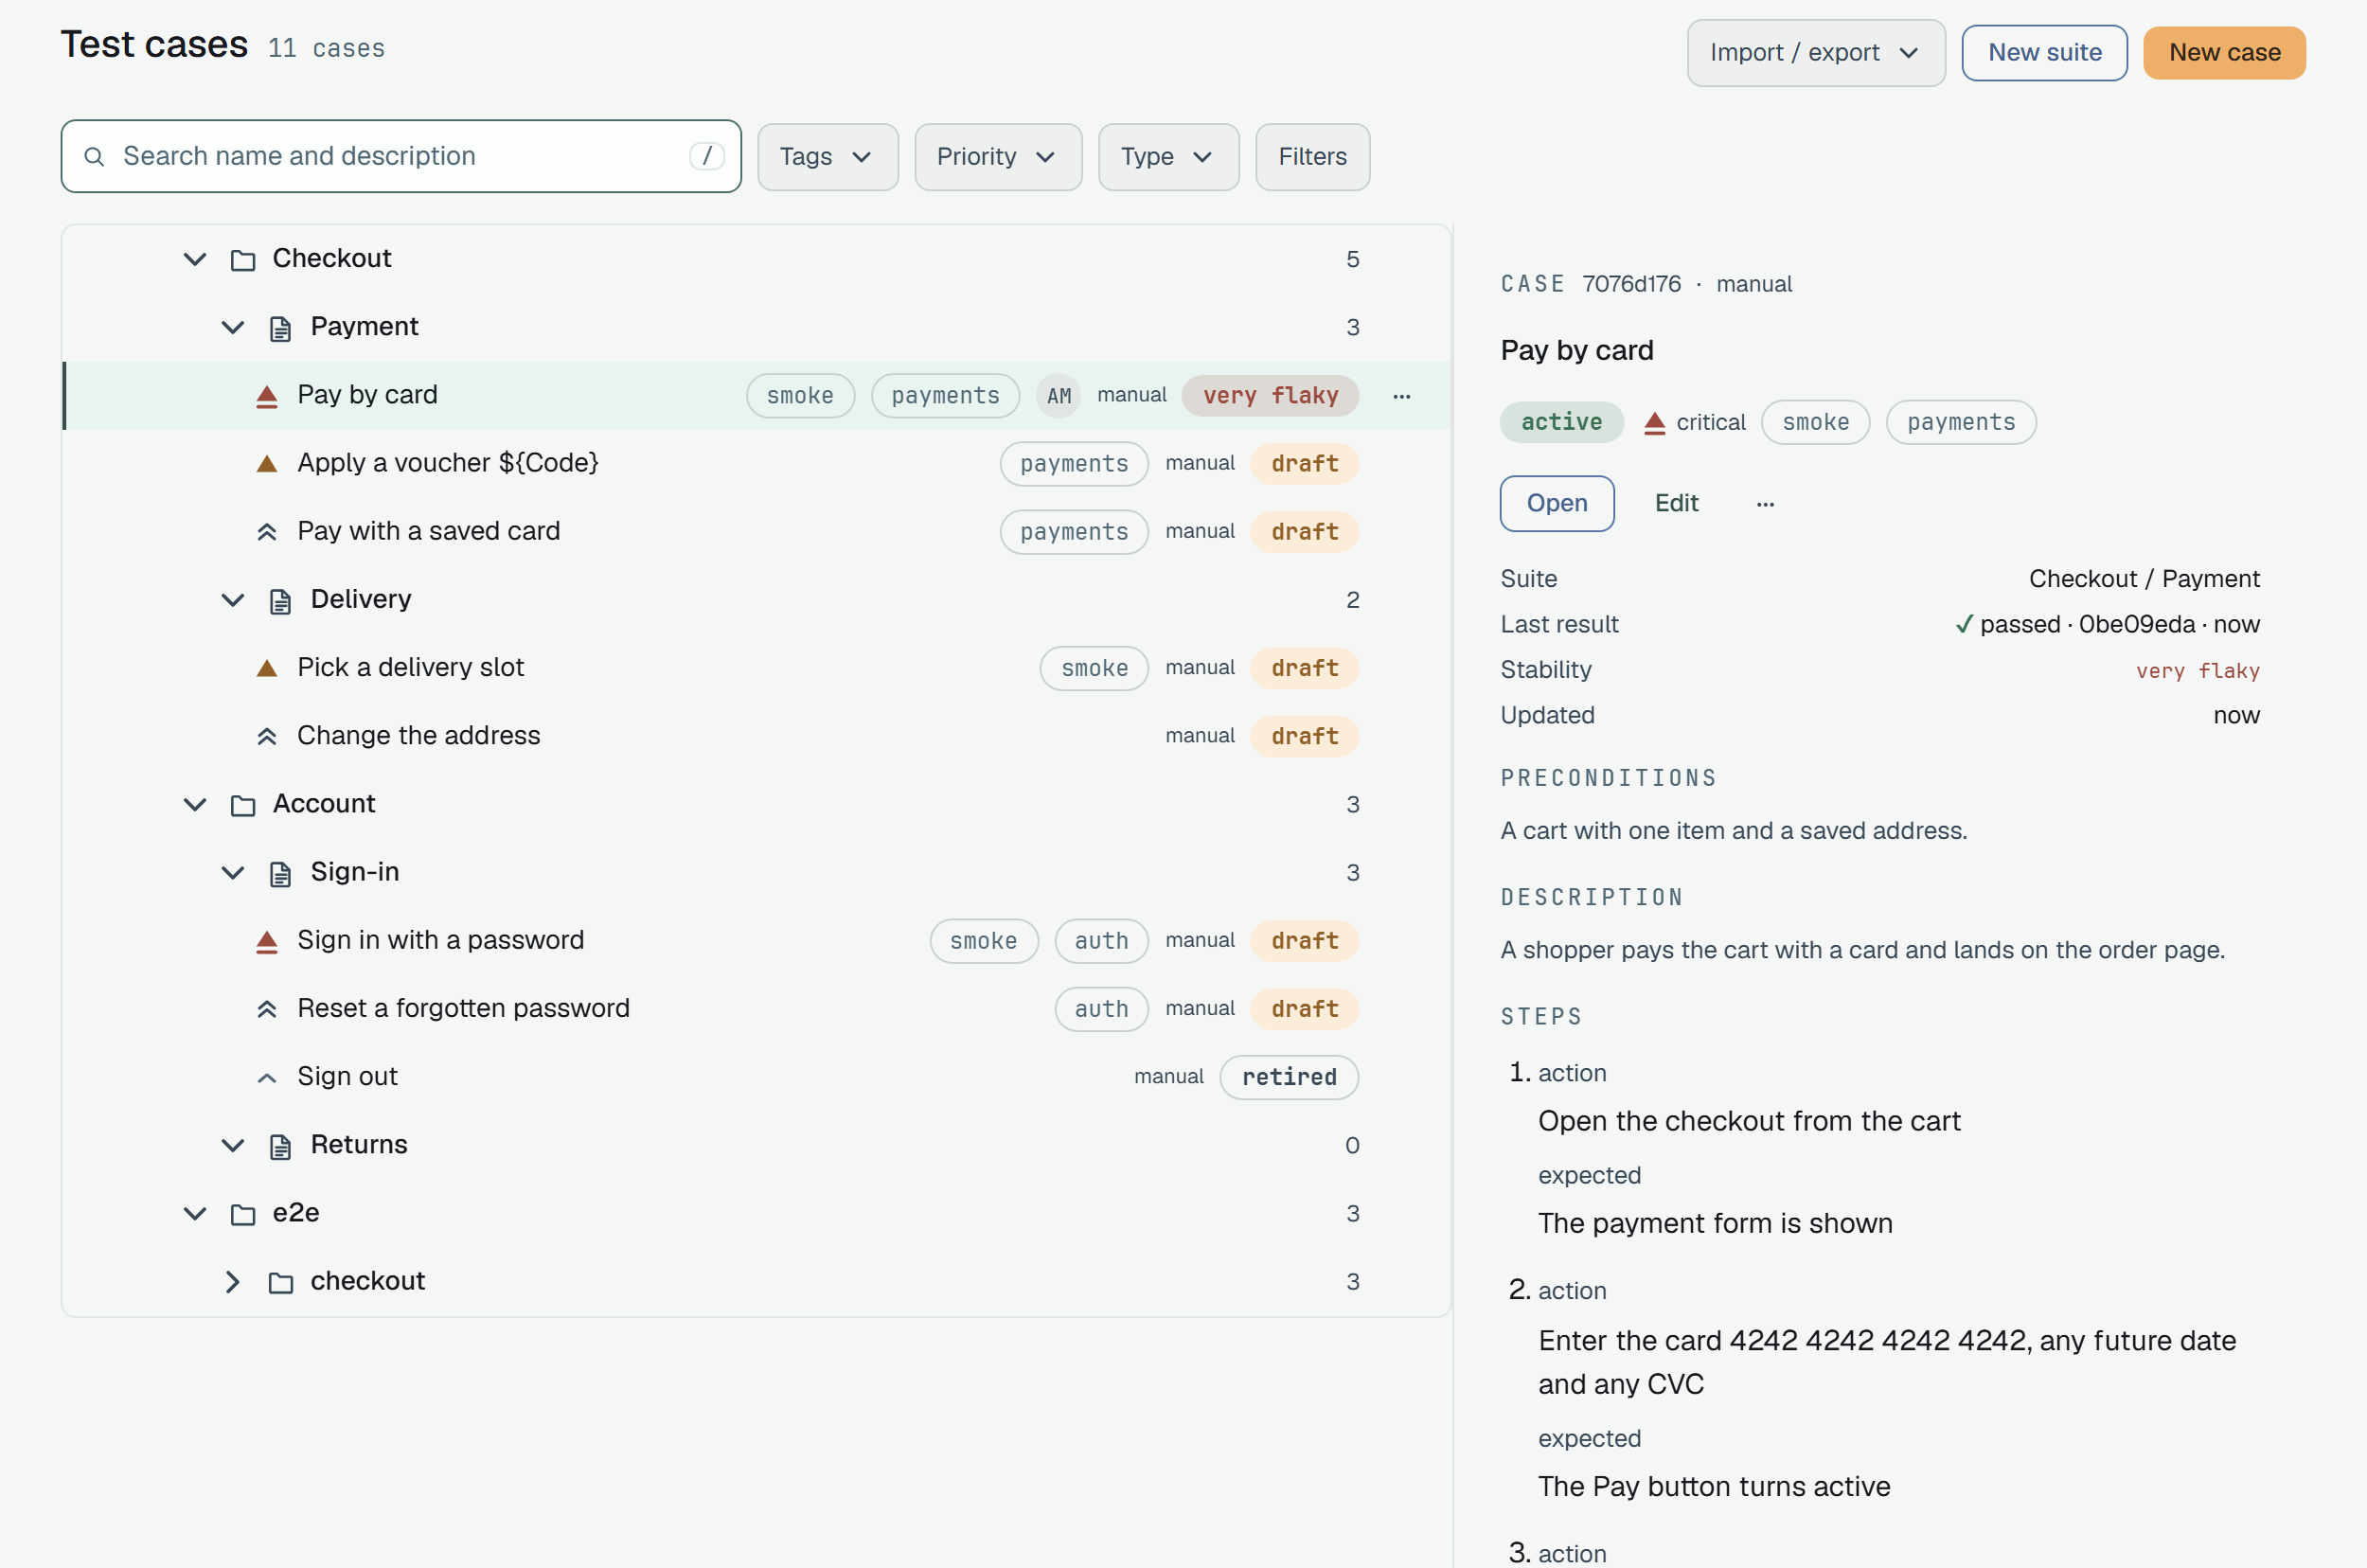The height and width of the screenshot is (1568, 2367).
Task: Open the Type filter dropdown
Action: click(1168, 157)
